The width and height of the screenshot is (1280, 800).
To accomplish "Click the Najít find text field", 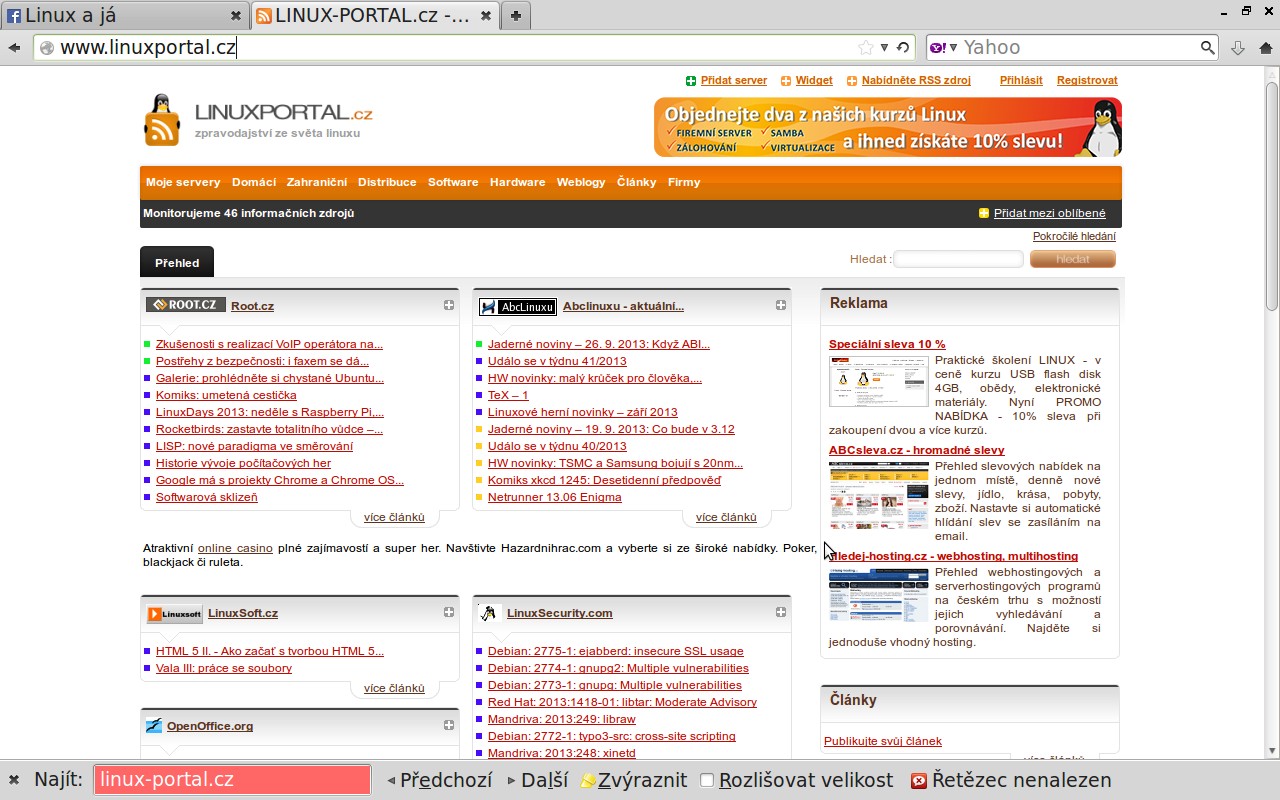I will (x=232, y=780).
